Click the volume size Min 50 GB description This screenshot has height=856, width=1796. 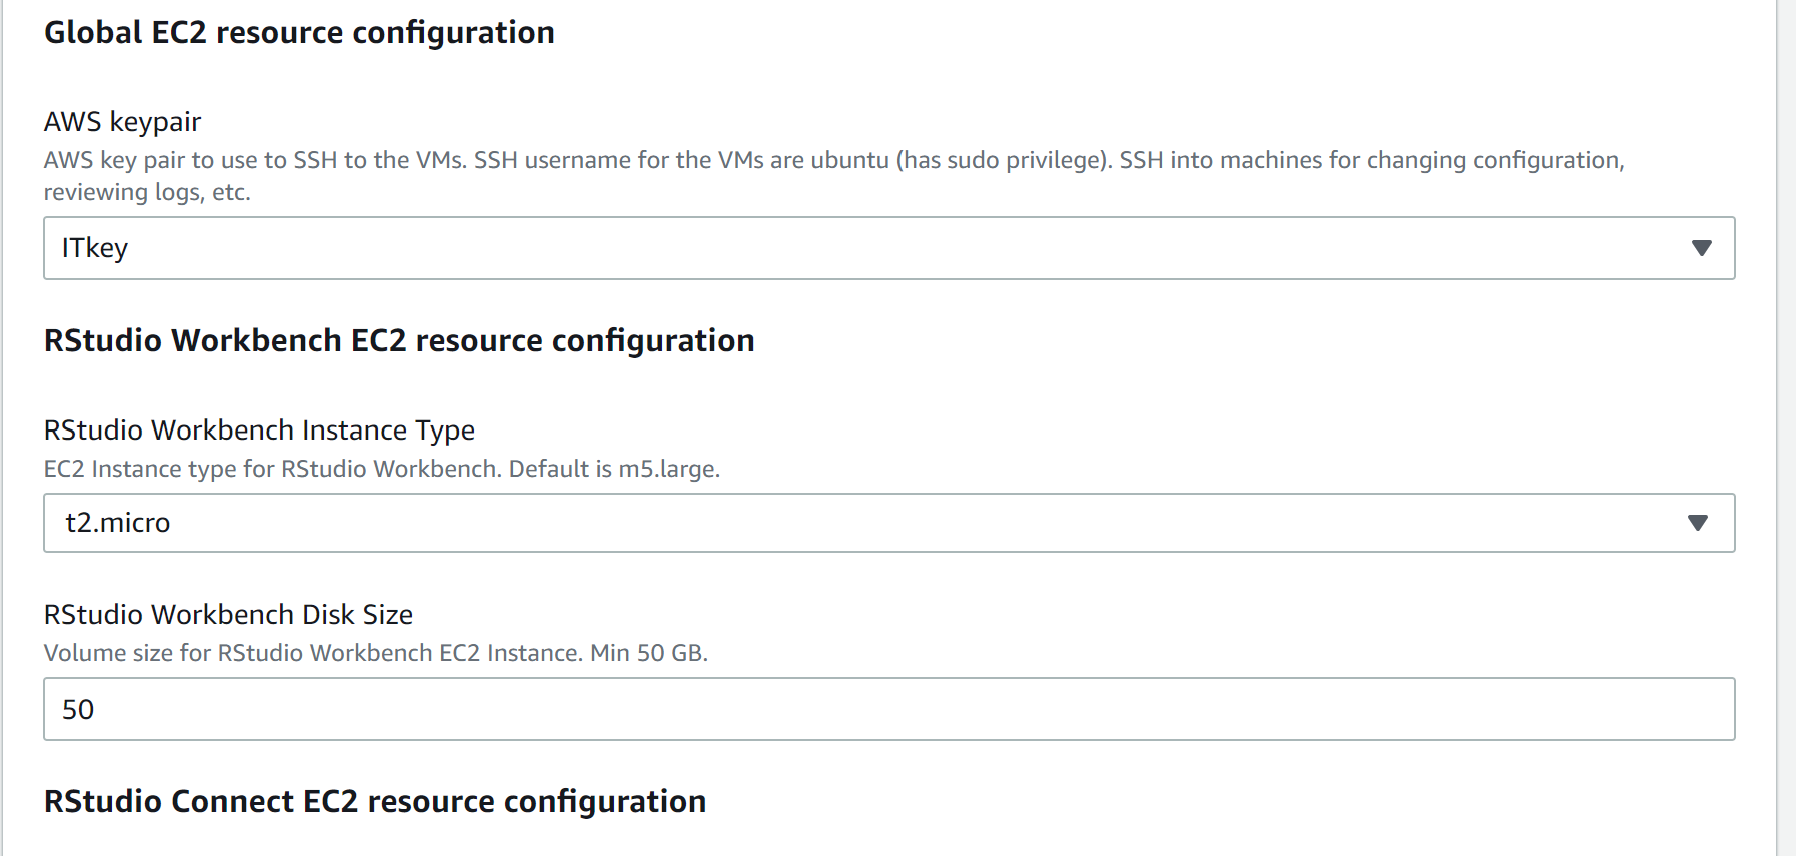[x=375, y=652]
